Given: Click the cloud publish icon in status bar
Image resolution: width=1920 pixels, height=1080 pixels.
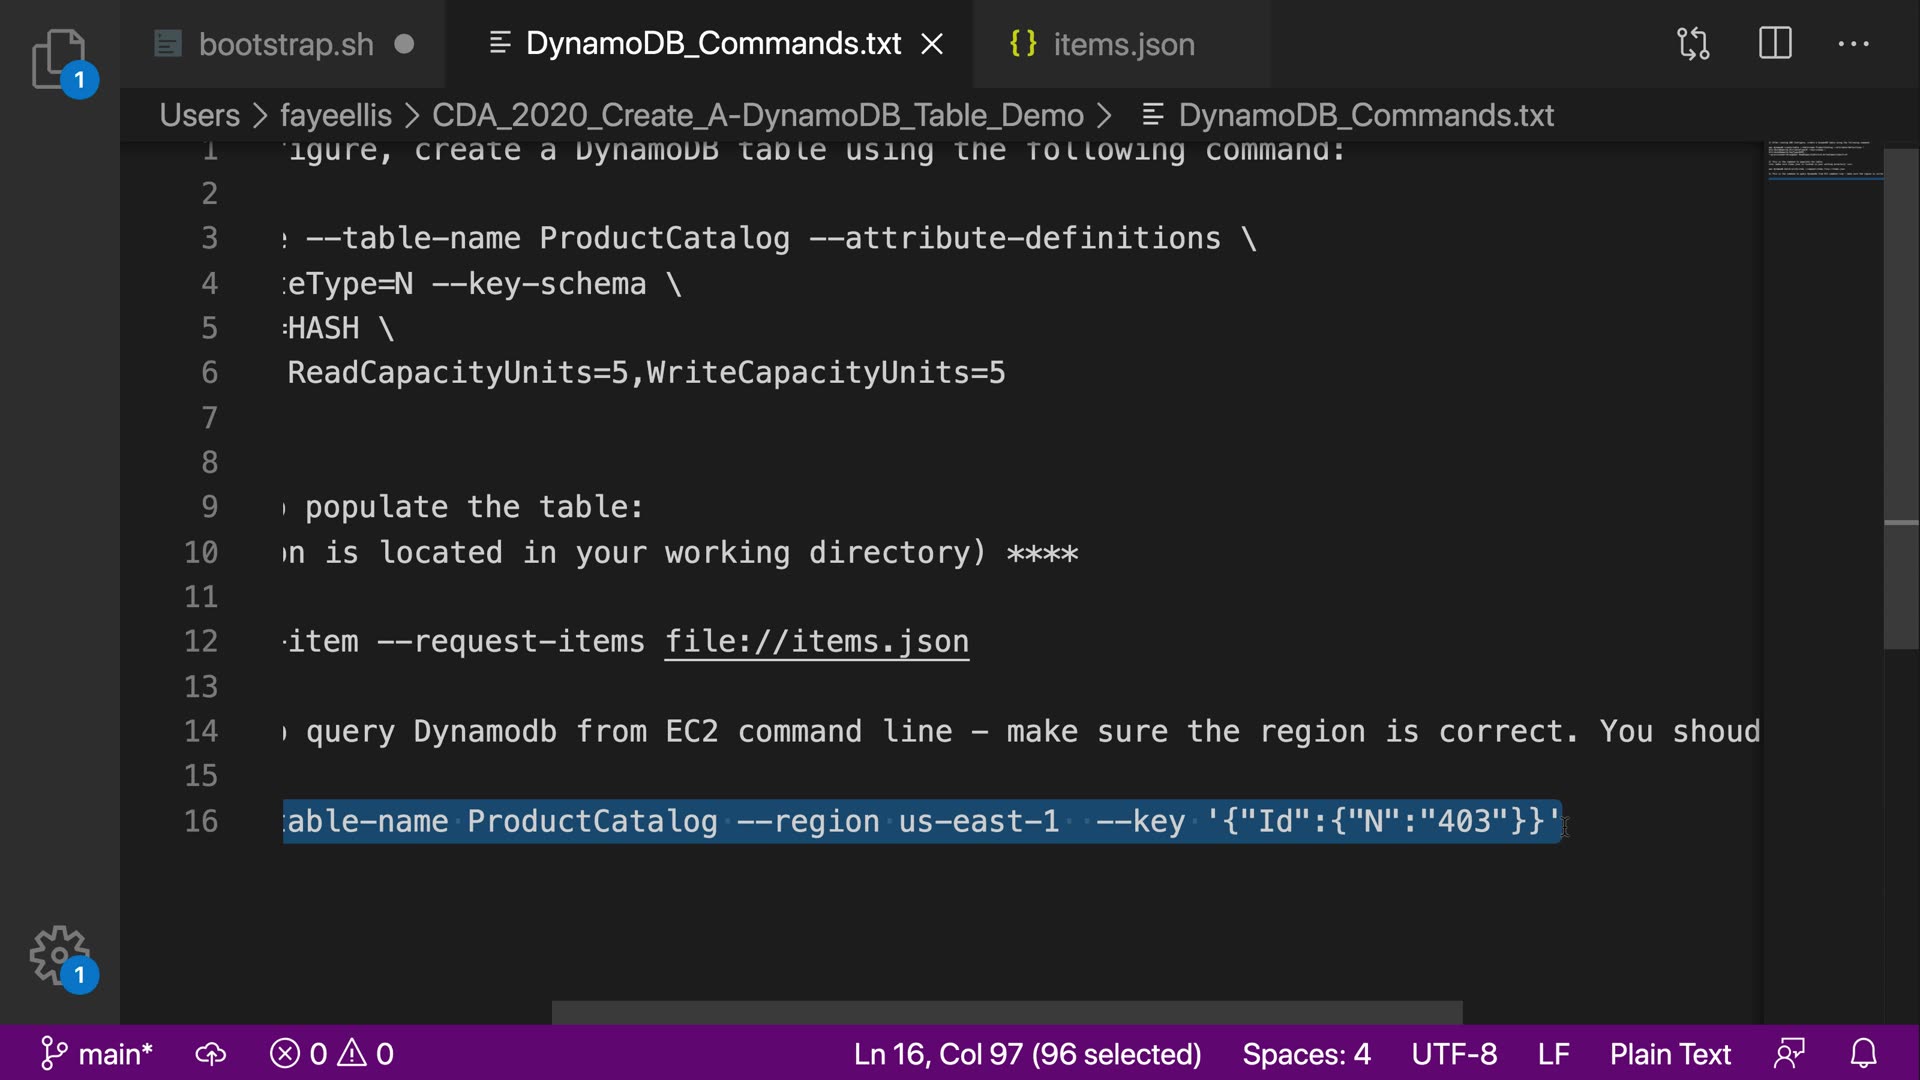Looking at the screenshot, I should pyautogui.click(x=210, y=1054).
